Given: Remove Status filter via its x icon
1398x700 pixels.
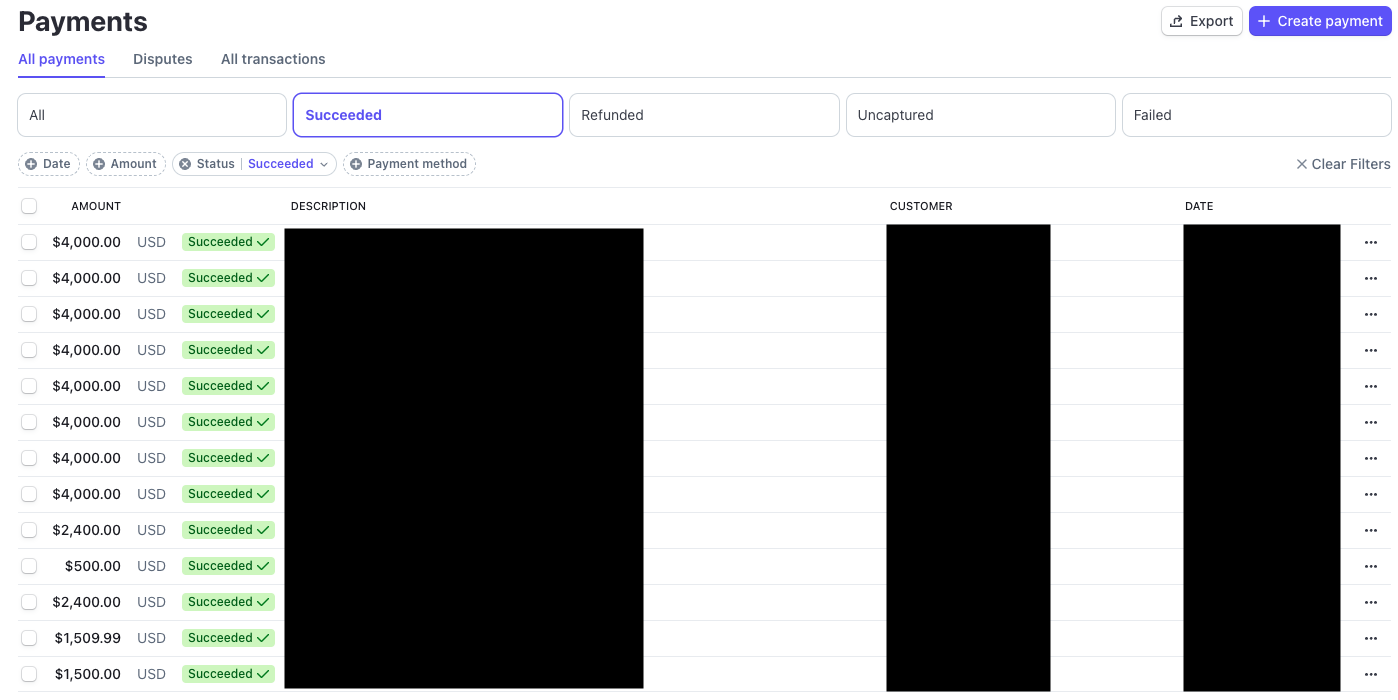Looking at the screenshot, I should (x=185, y=164).
